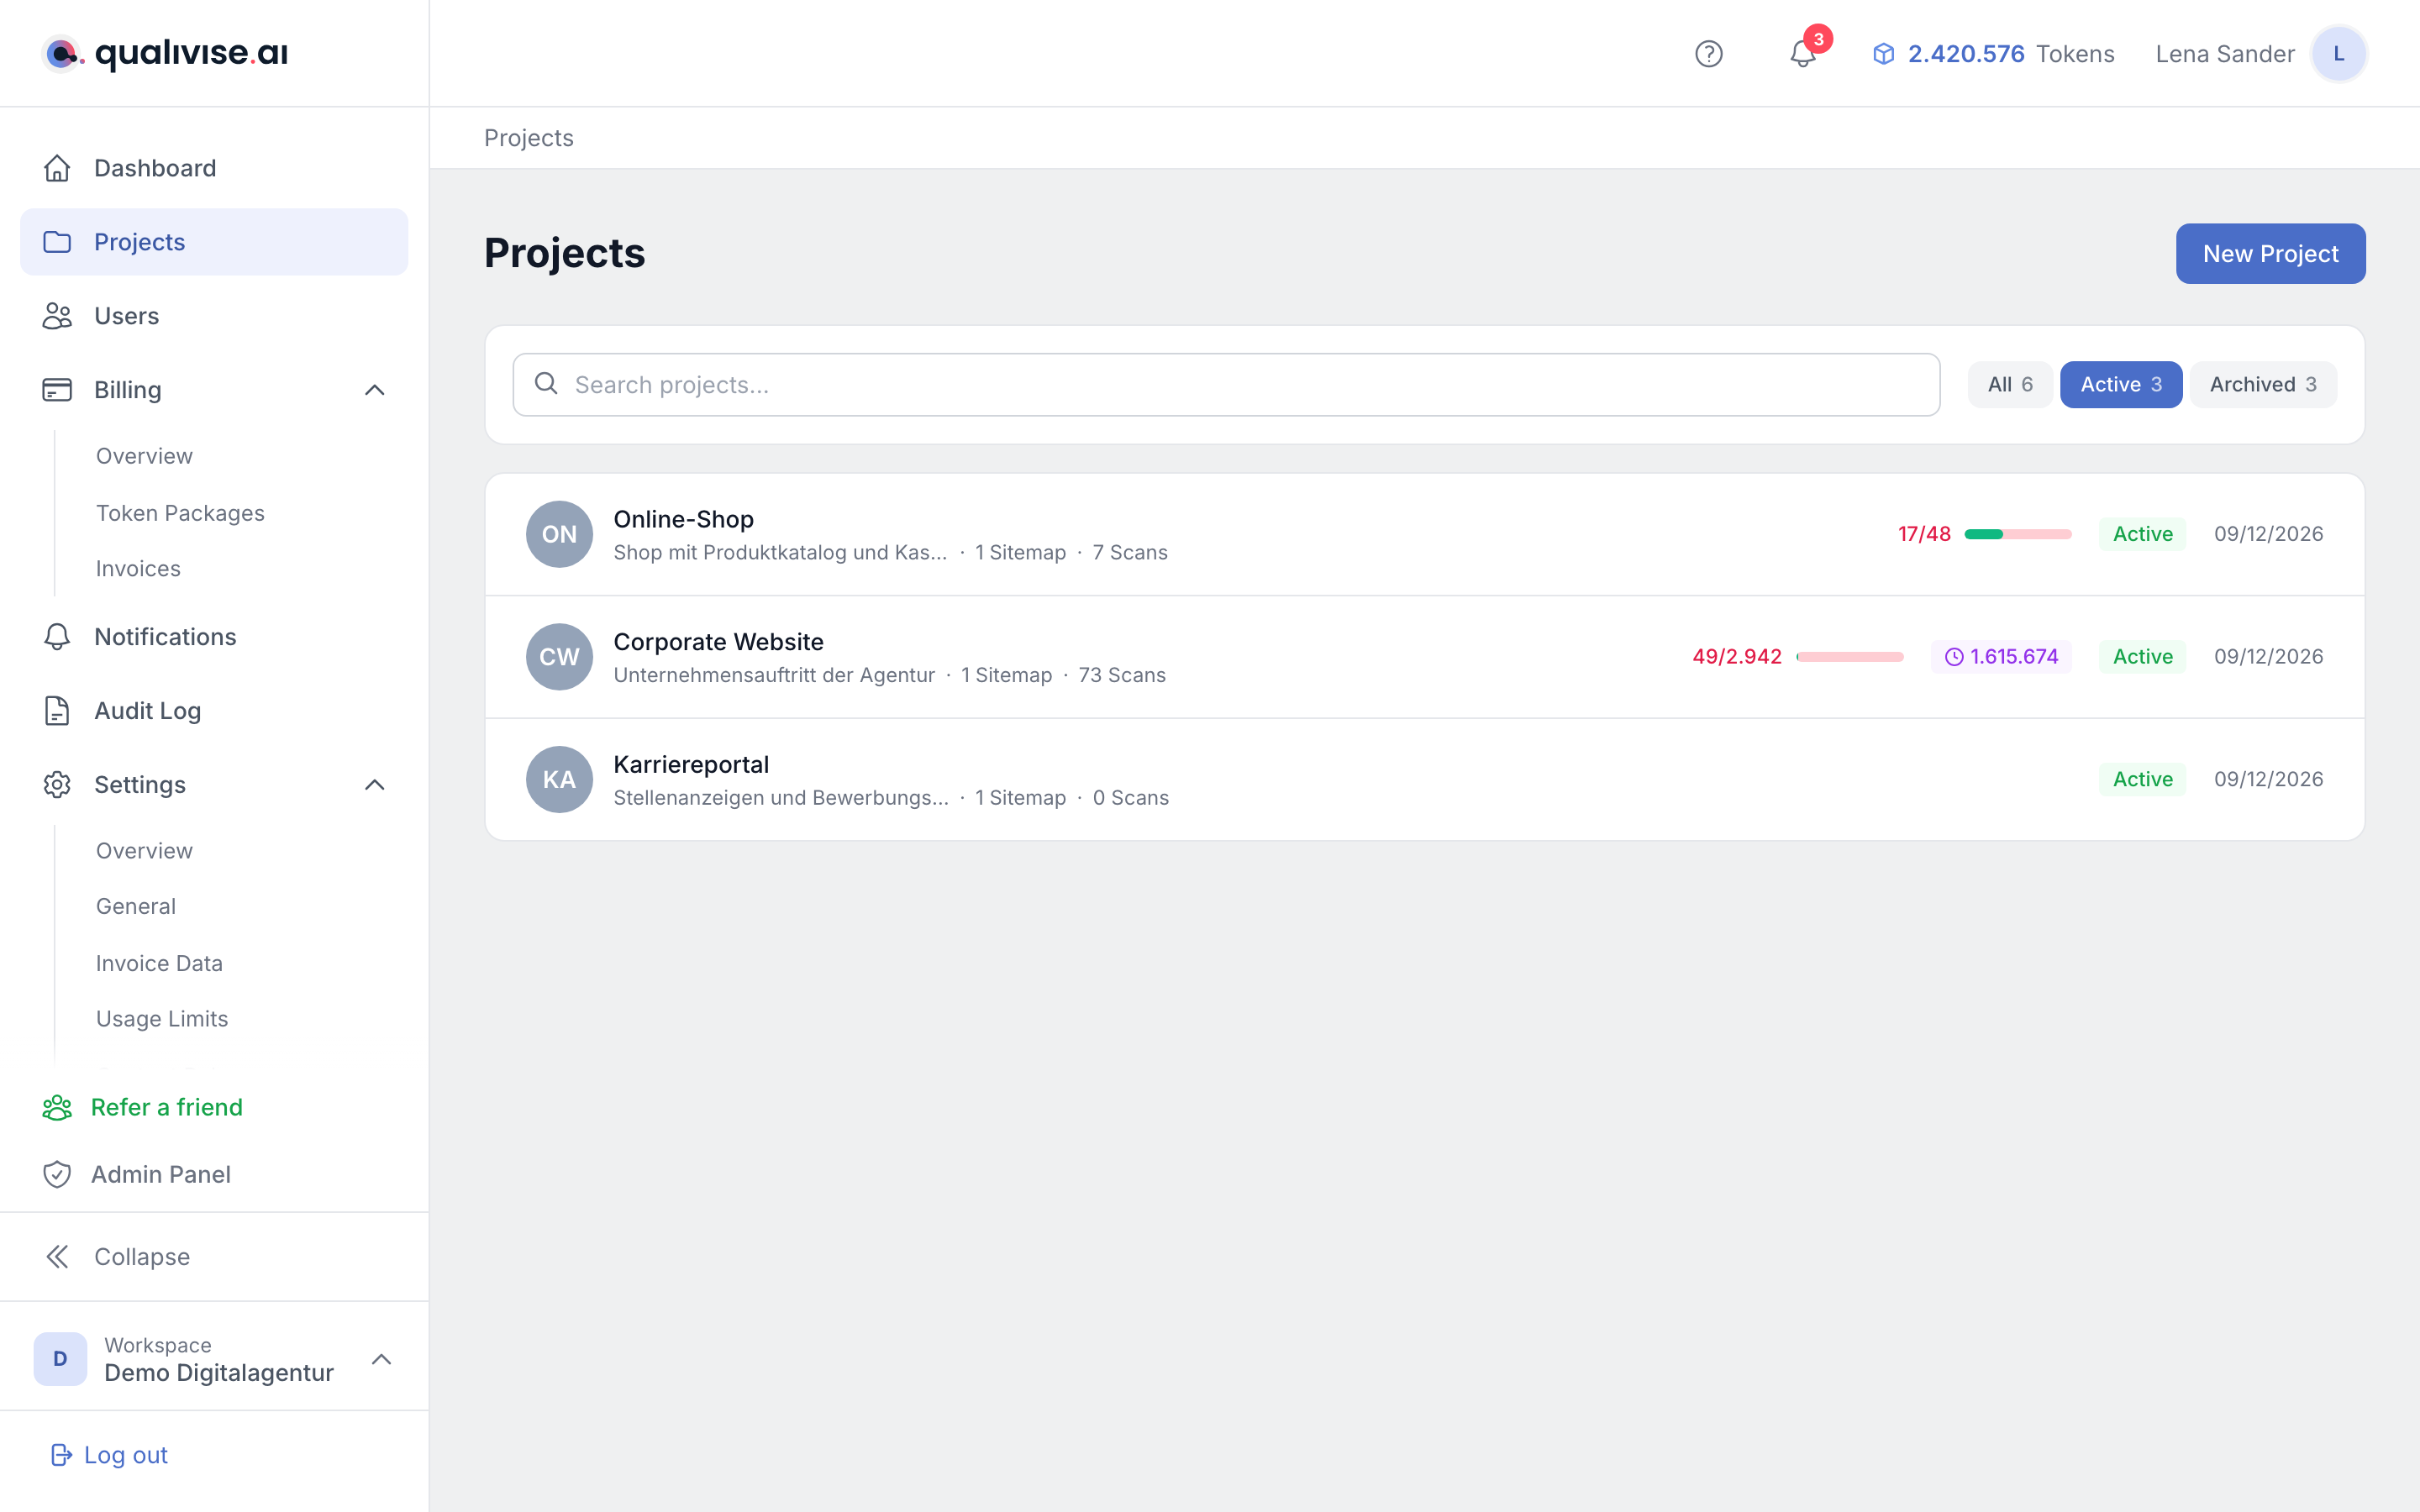
Task: Click the Dashboard house icon
Action: point(57,168)
